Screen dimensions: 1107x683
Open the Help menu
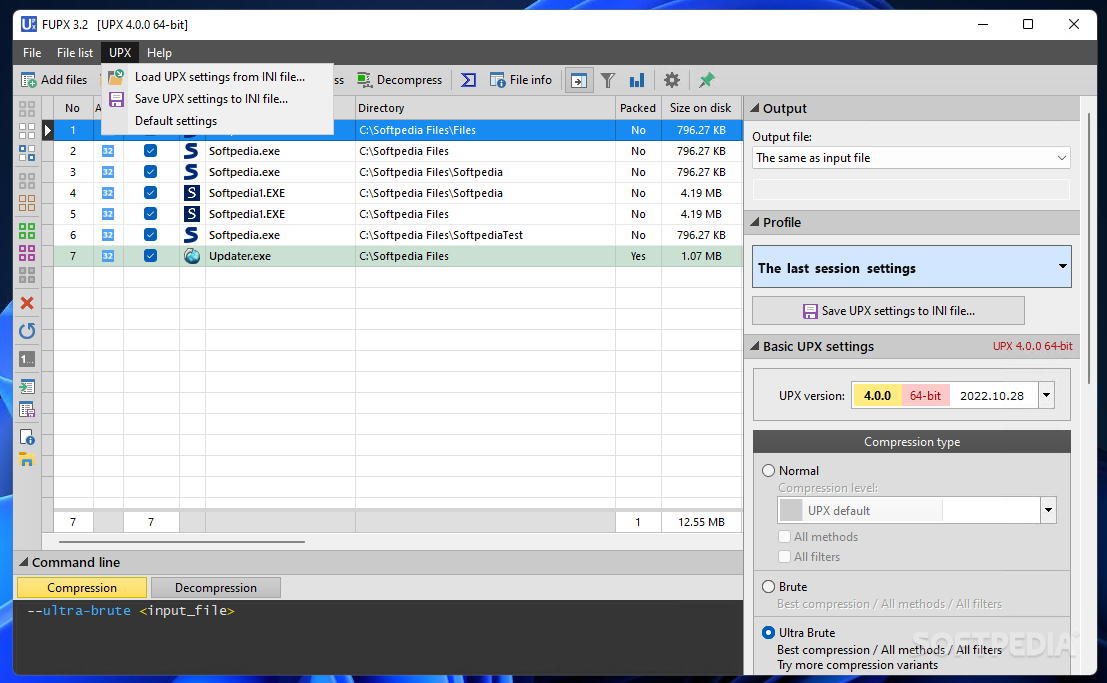[x=159, y=53]
